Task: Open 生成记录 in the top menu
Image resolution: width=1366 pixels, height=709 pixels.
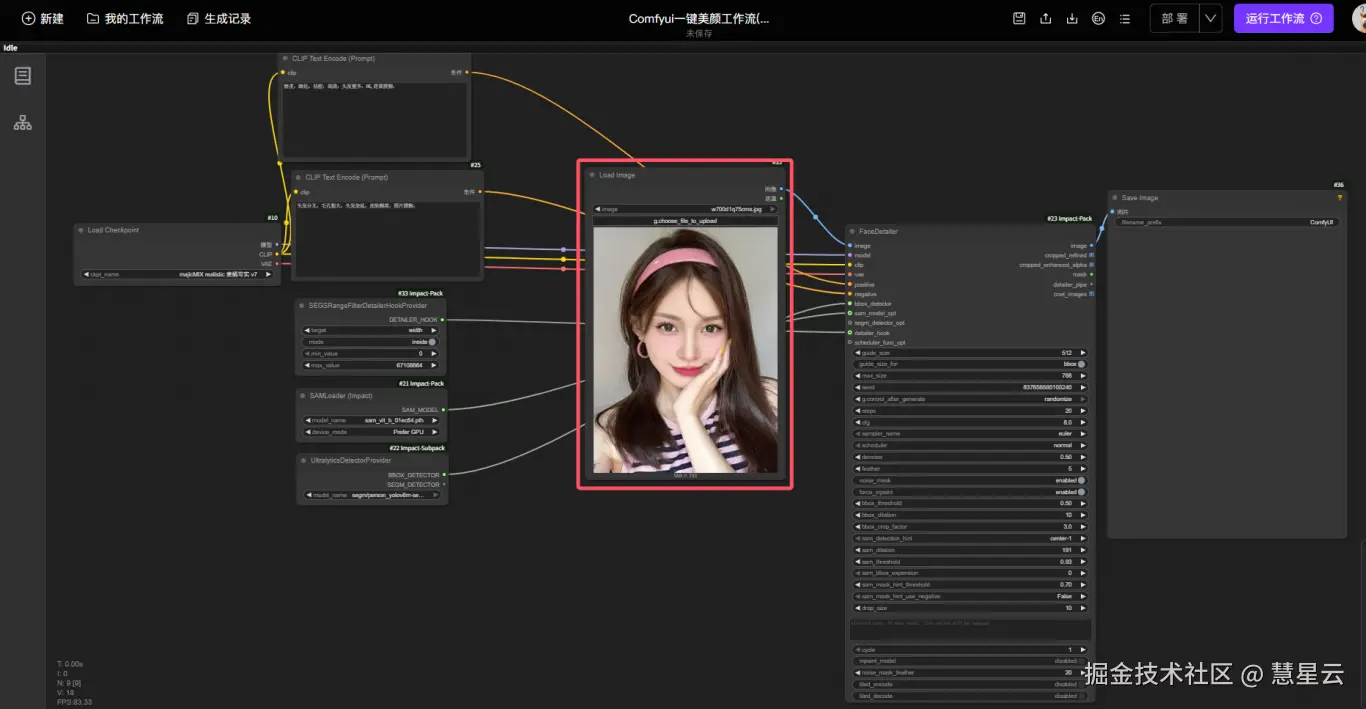Action: coord(218,18)
